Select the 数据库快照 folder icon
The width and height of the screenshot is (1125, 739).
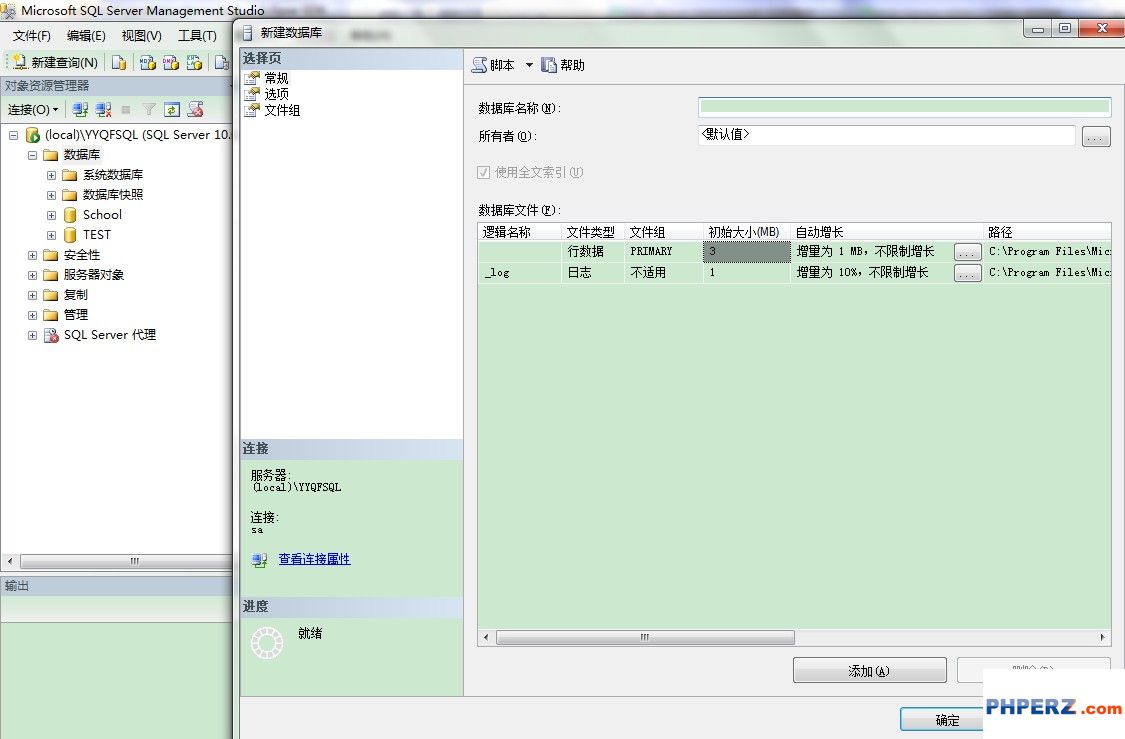pos(70,195)
